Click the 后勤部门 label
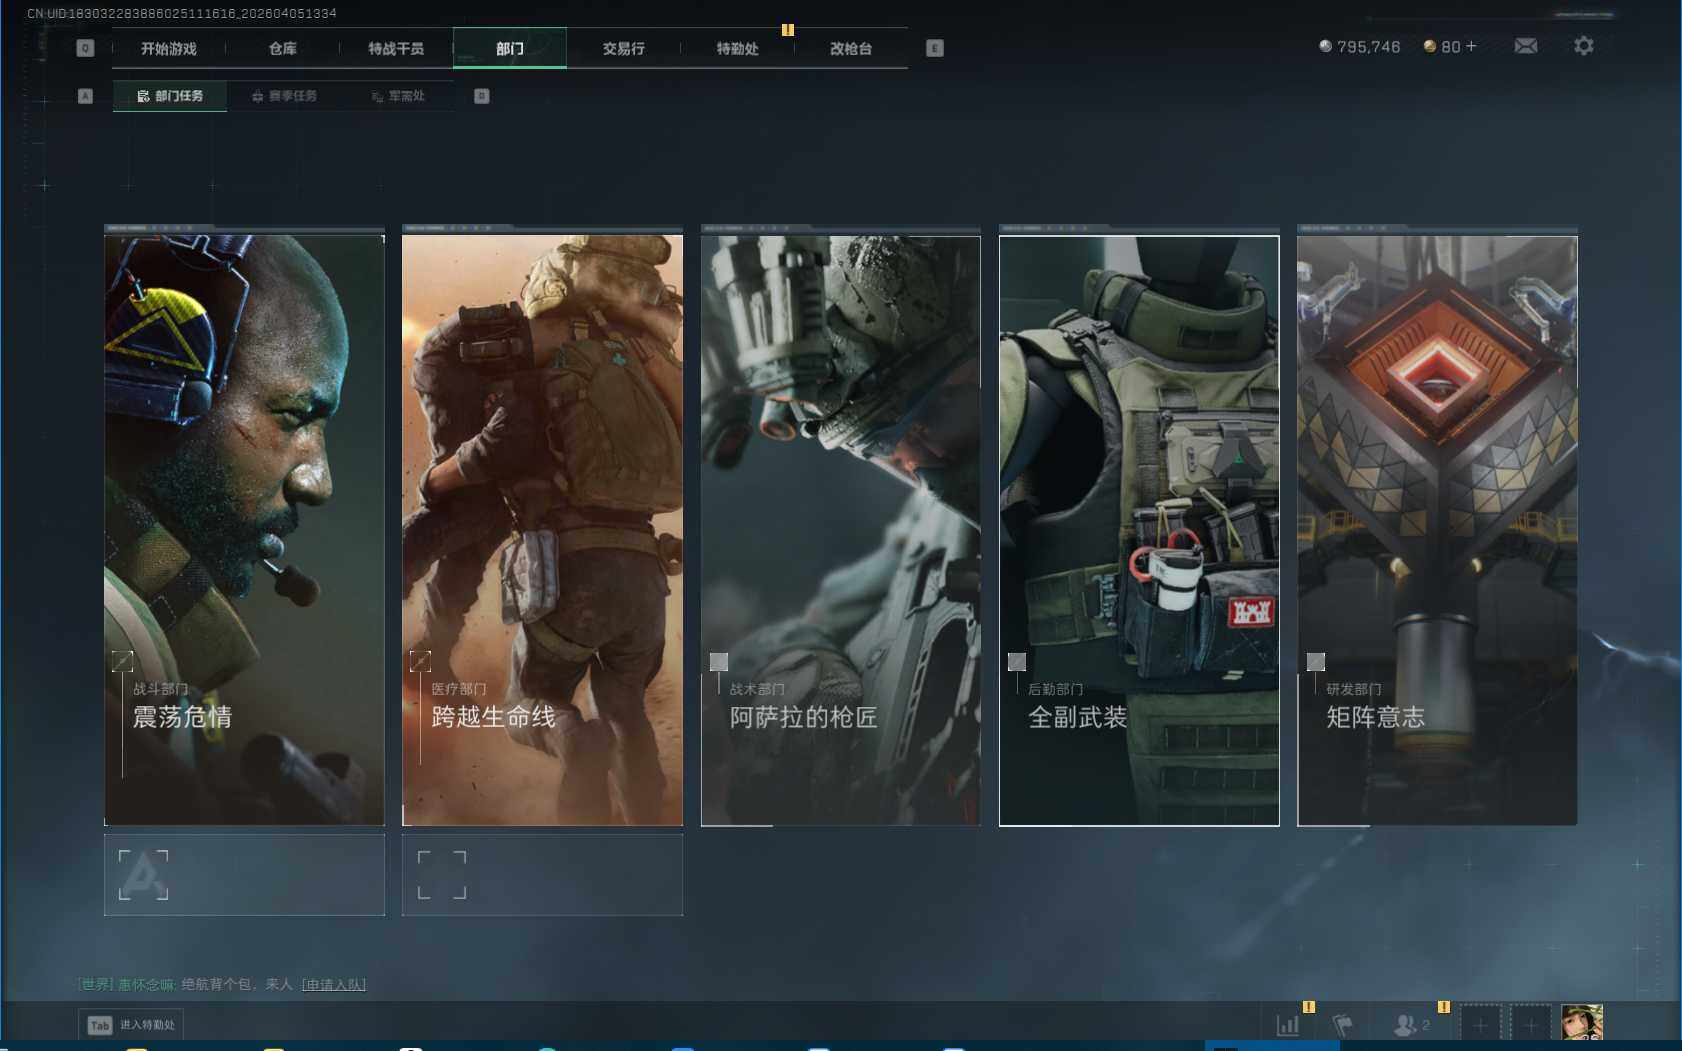The width and height of the screenshot is (1682, 1051). [x=1056, y=689]
